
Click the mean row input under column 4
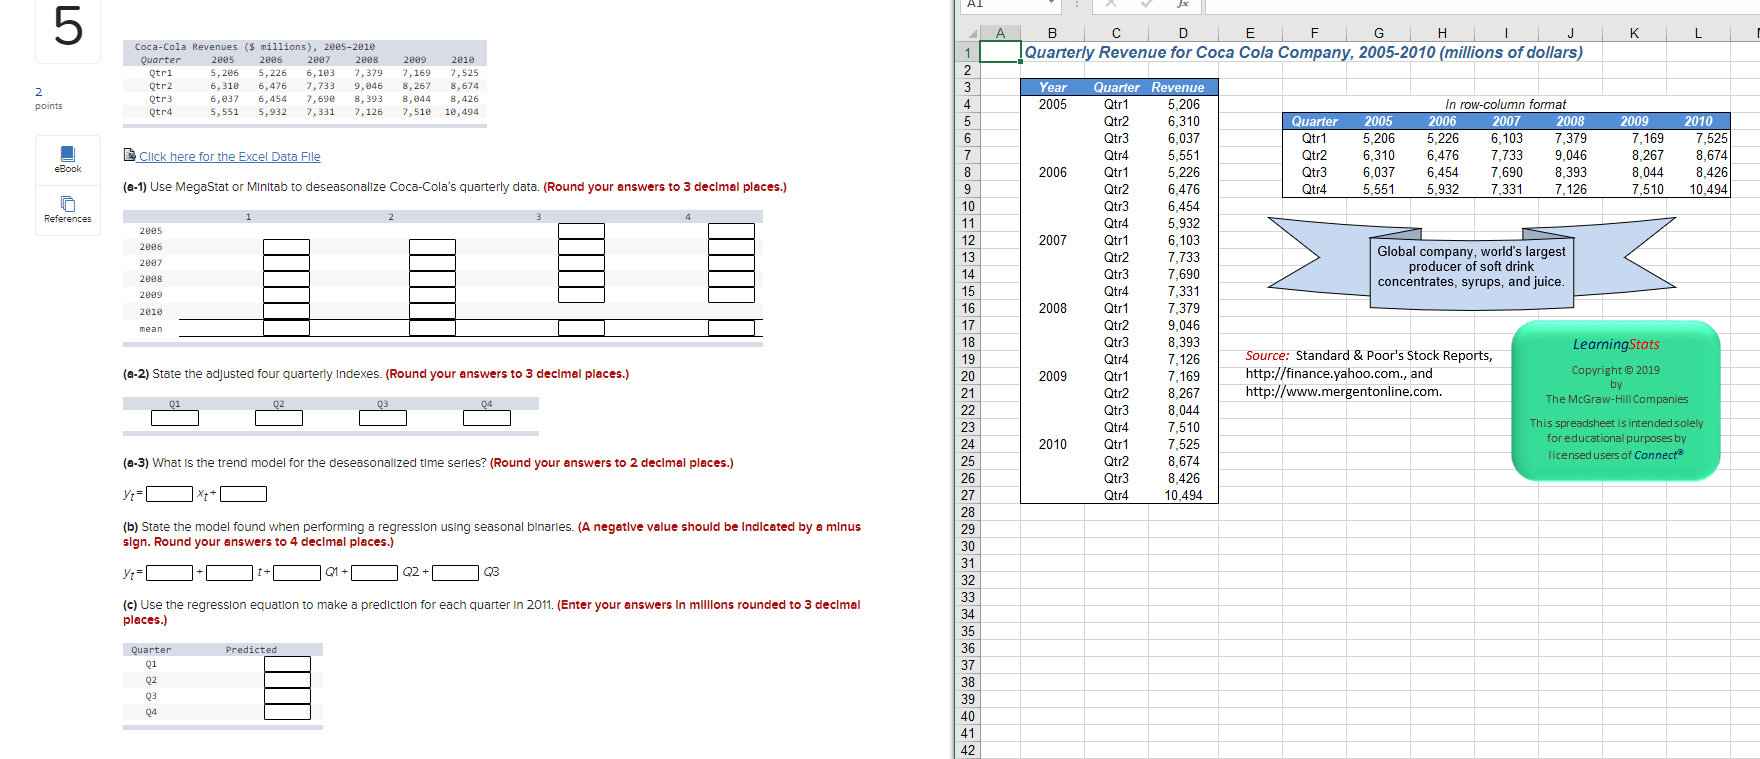(x=731, y=328)
